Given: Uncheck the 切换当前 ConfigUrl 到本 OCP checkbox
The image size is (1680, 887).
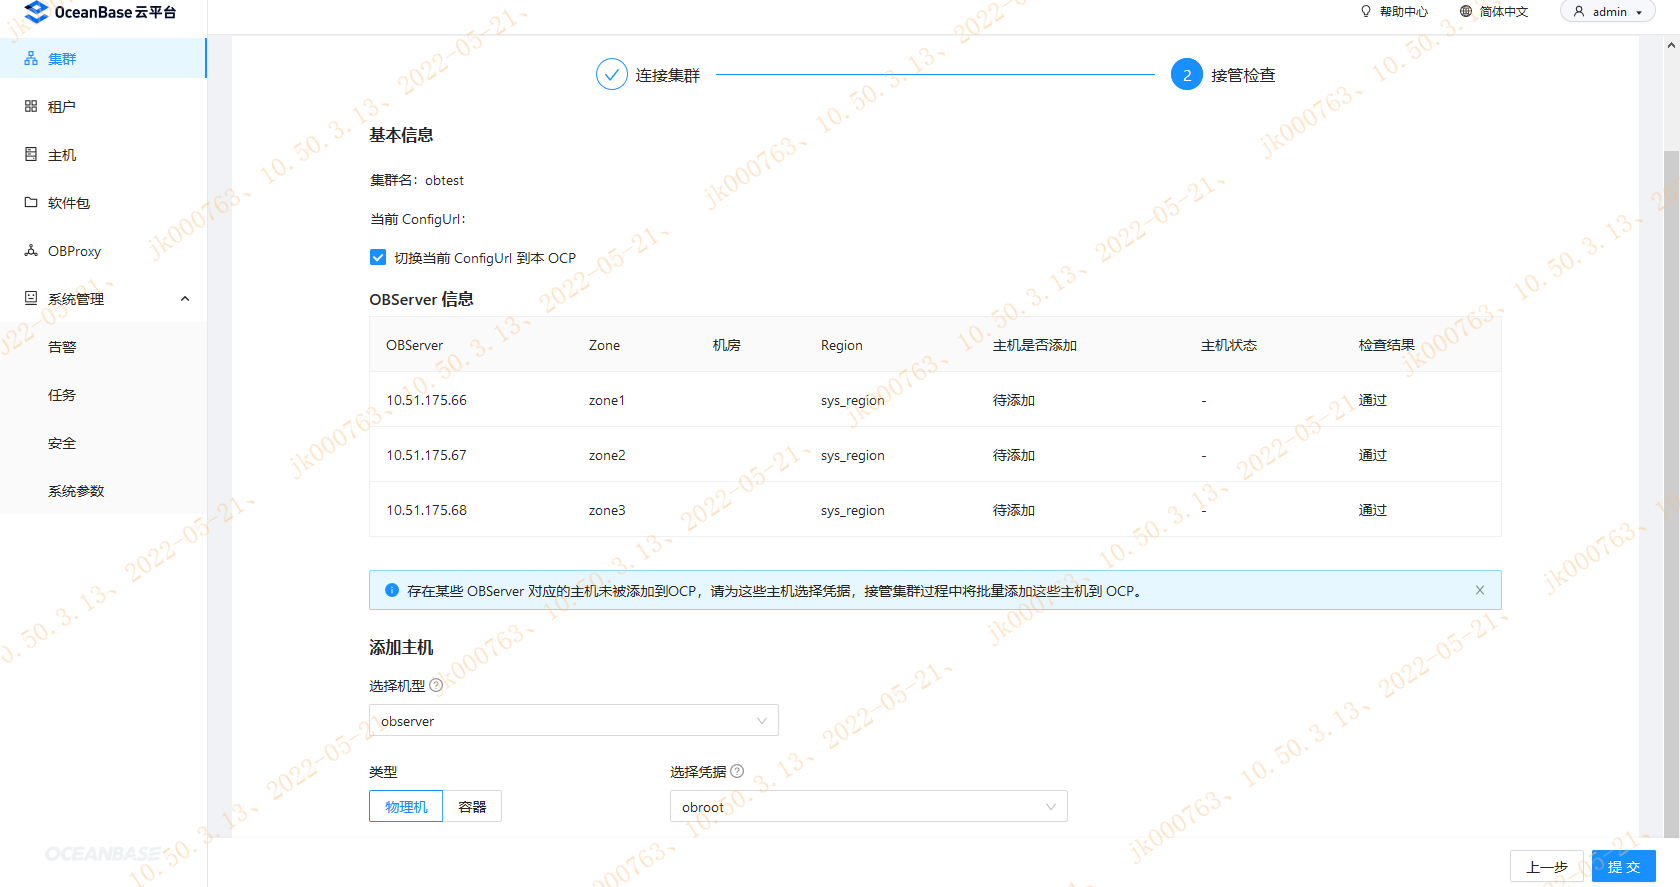Looking at the screenshot, I should [x=378, y=257].
